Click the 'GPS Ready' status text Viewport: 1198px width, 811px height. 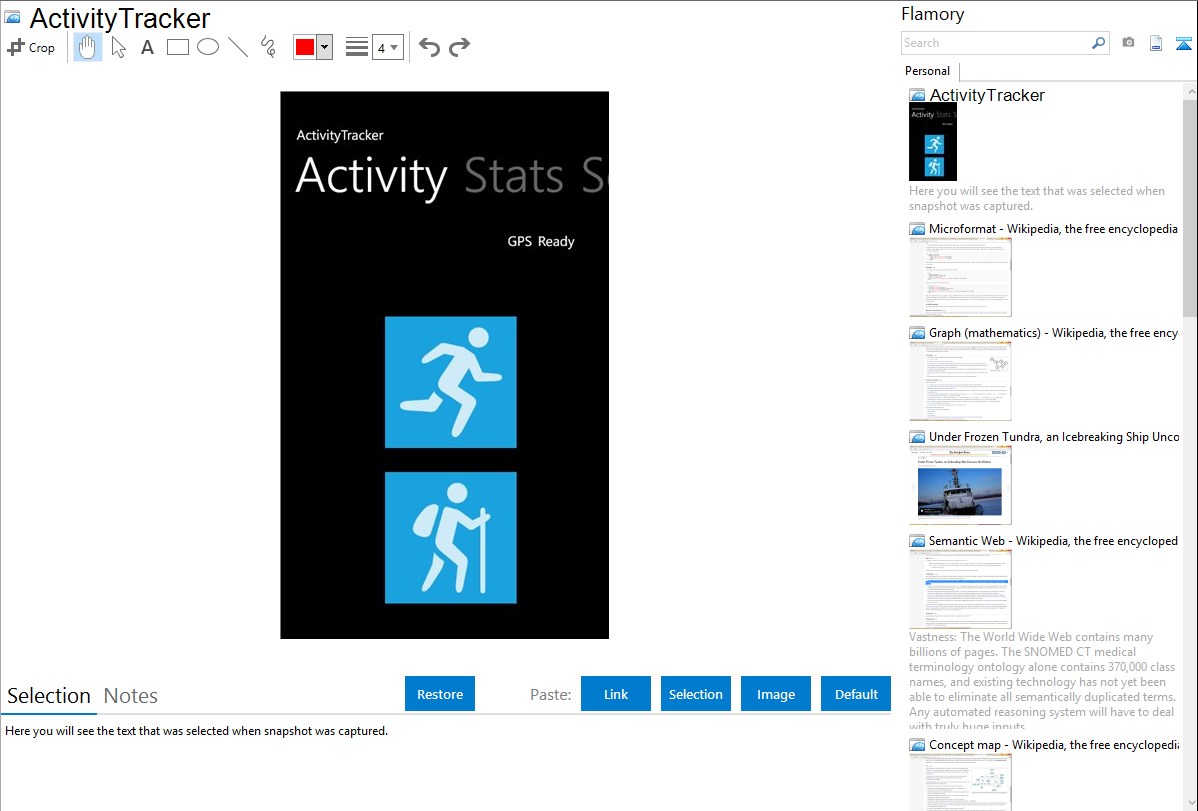click(x=541, y=242)
